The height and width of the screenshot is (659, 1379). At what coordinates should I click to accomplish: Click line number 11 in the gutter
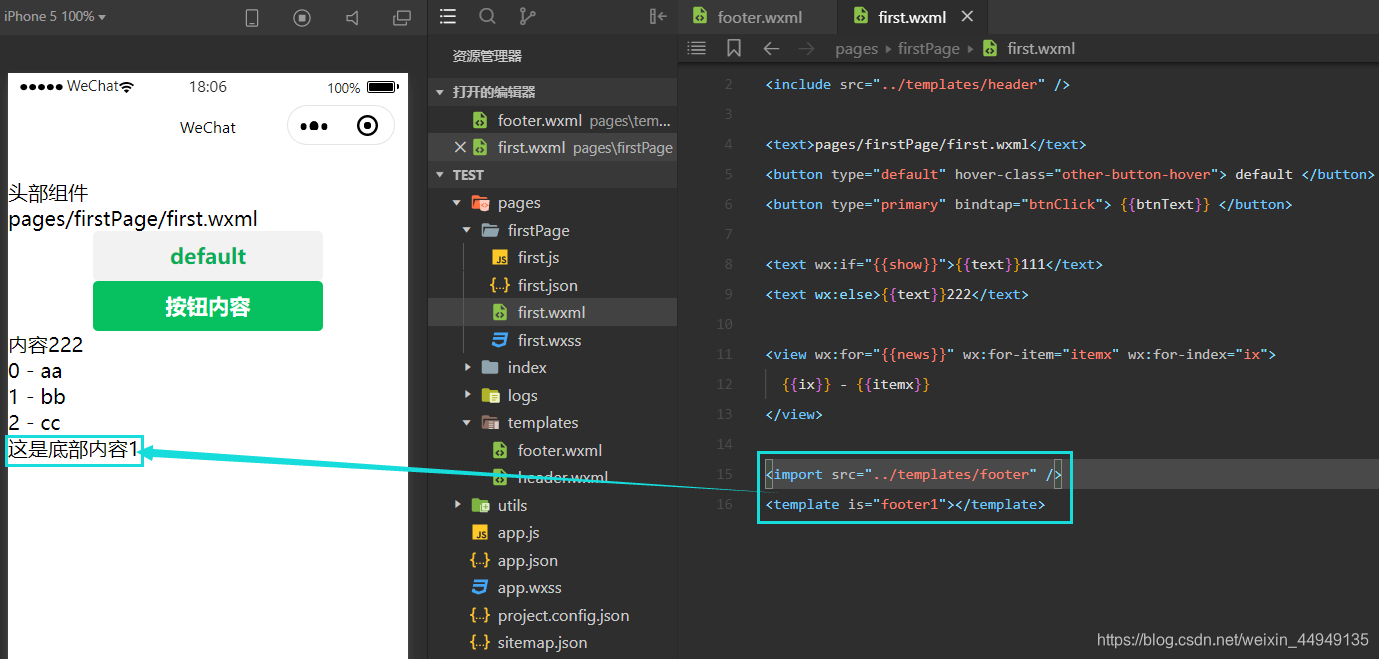pyautogui.click(x=724, y=354)
